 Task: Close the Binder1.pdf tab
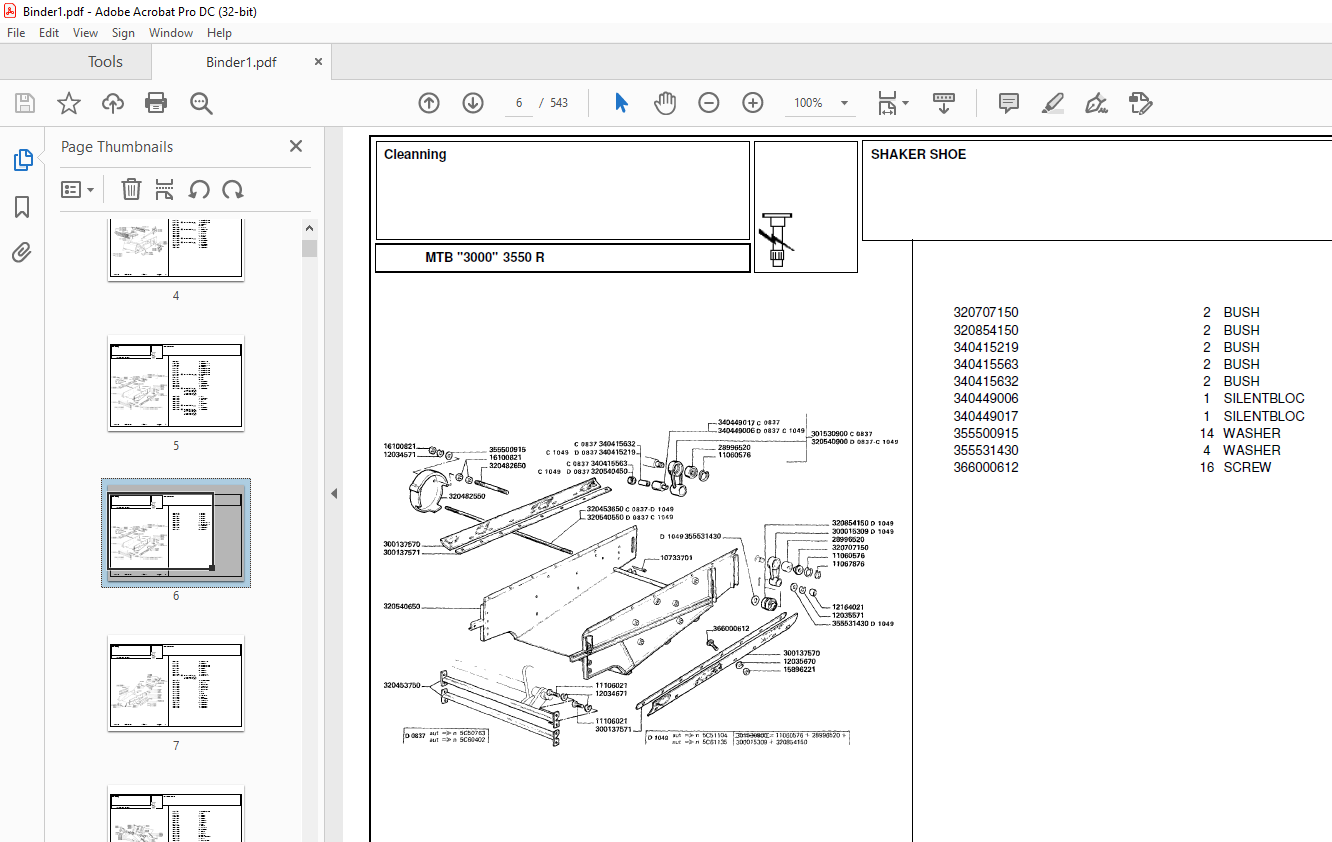(x=318, y=61)
